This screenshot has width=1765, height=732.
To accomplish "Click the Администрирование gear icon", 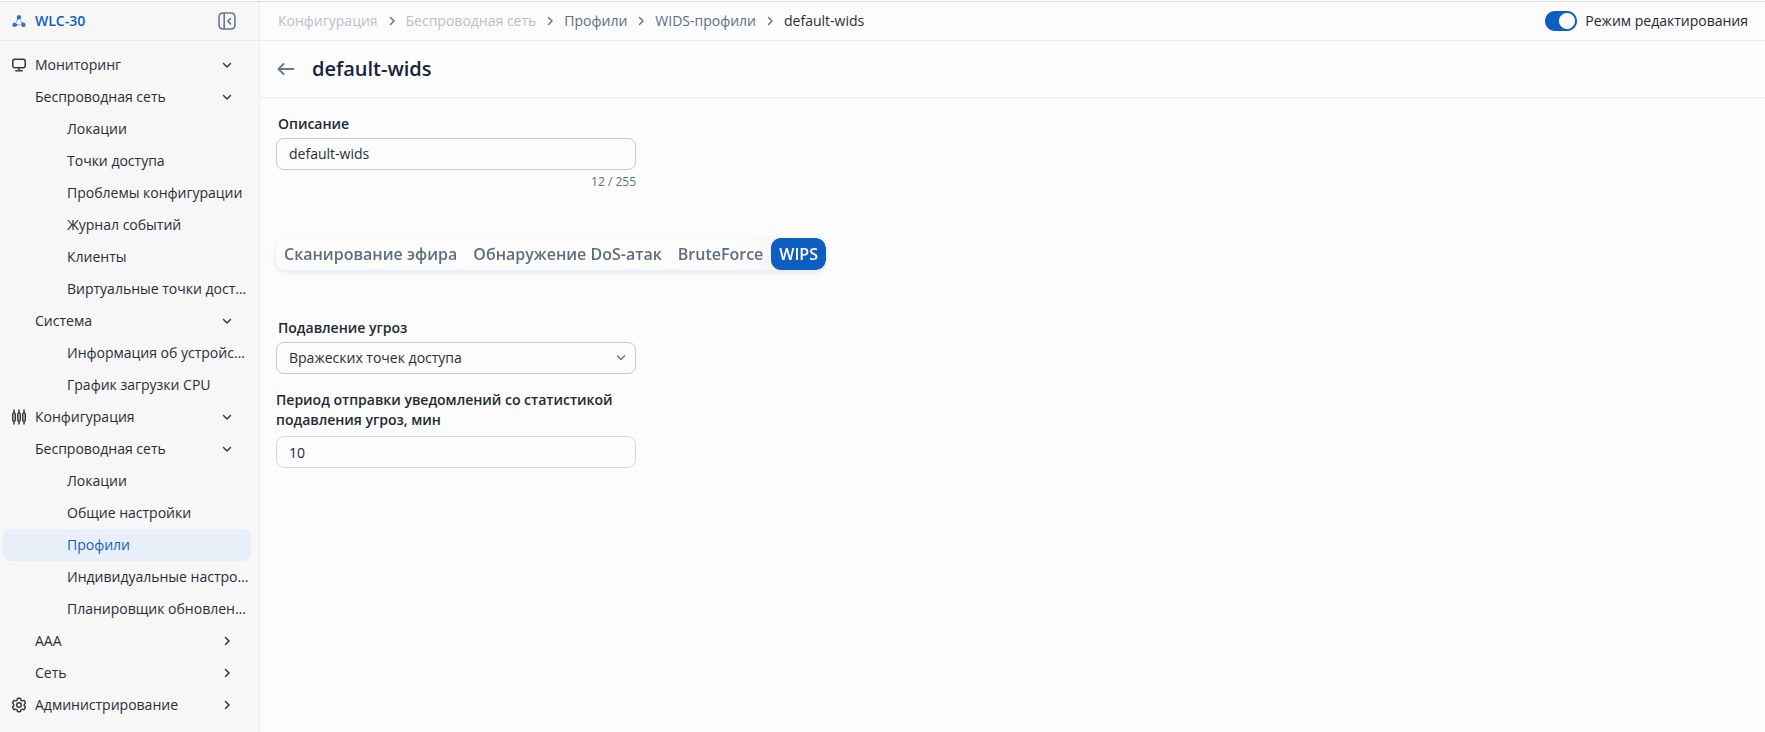I will coord(19,705).
